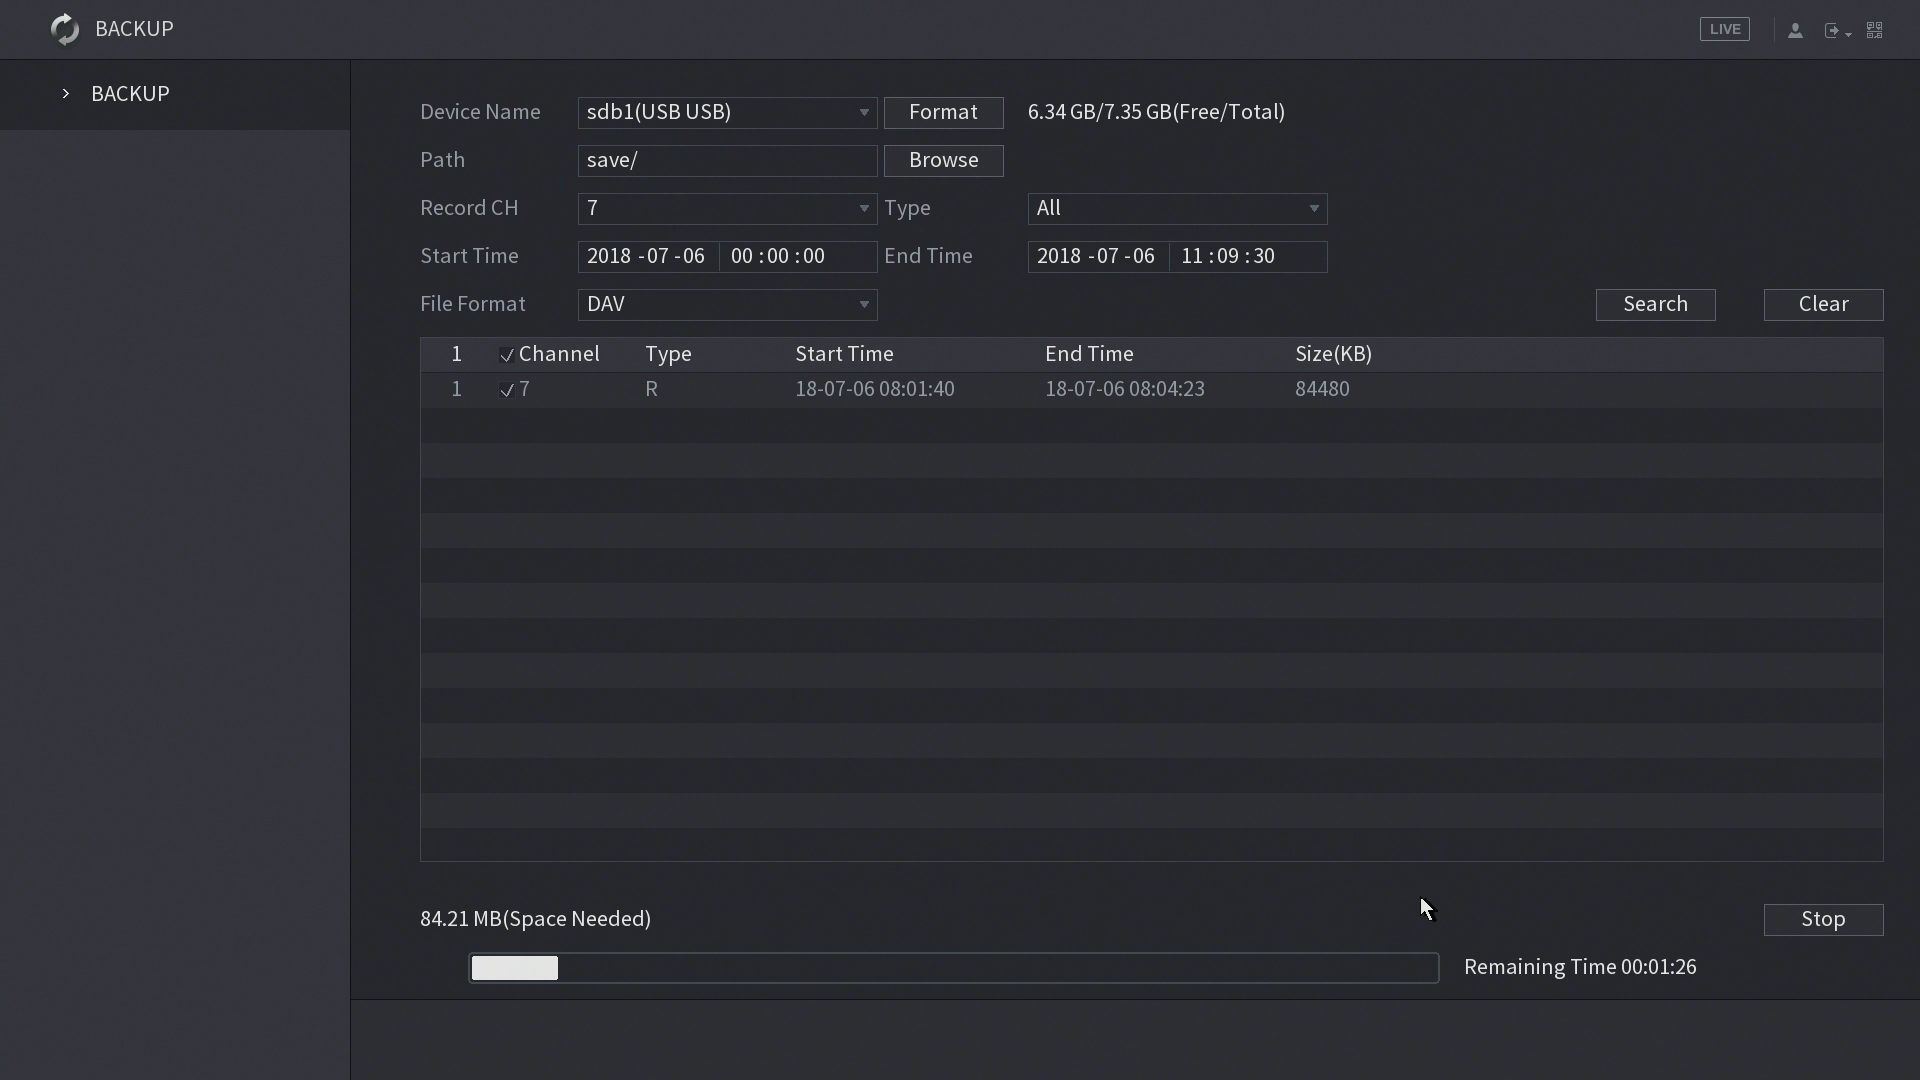The height and width of the screenshot is (1080, 1920).
Task: Open the Record CH dropdown
Action: (727, 208)
